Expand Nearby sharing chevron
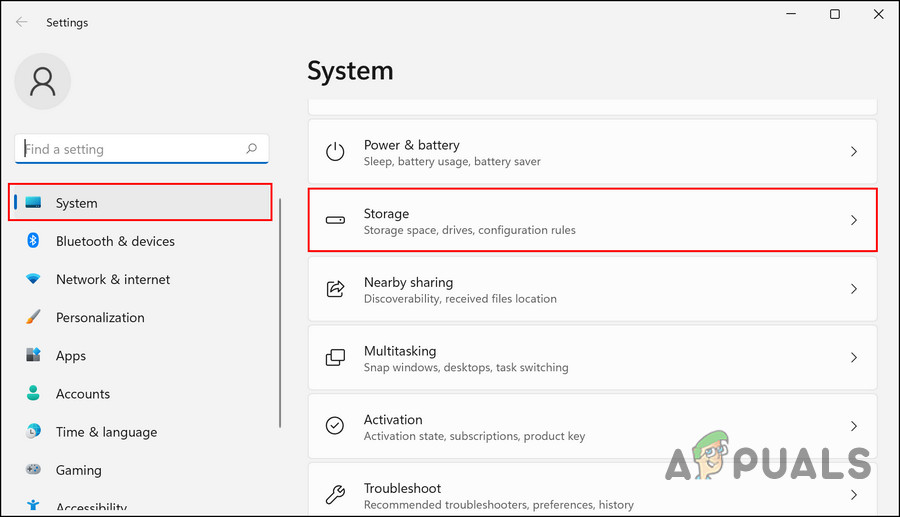The width and height of the screenshot is (900, 517). pos(854,289)
